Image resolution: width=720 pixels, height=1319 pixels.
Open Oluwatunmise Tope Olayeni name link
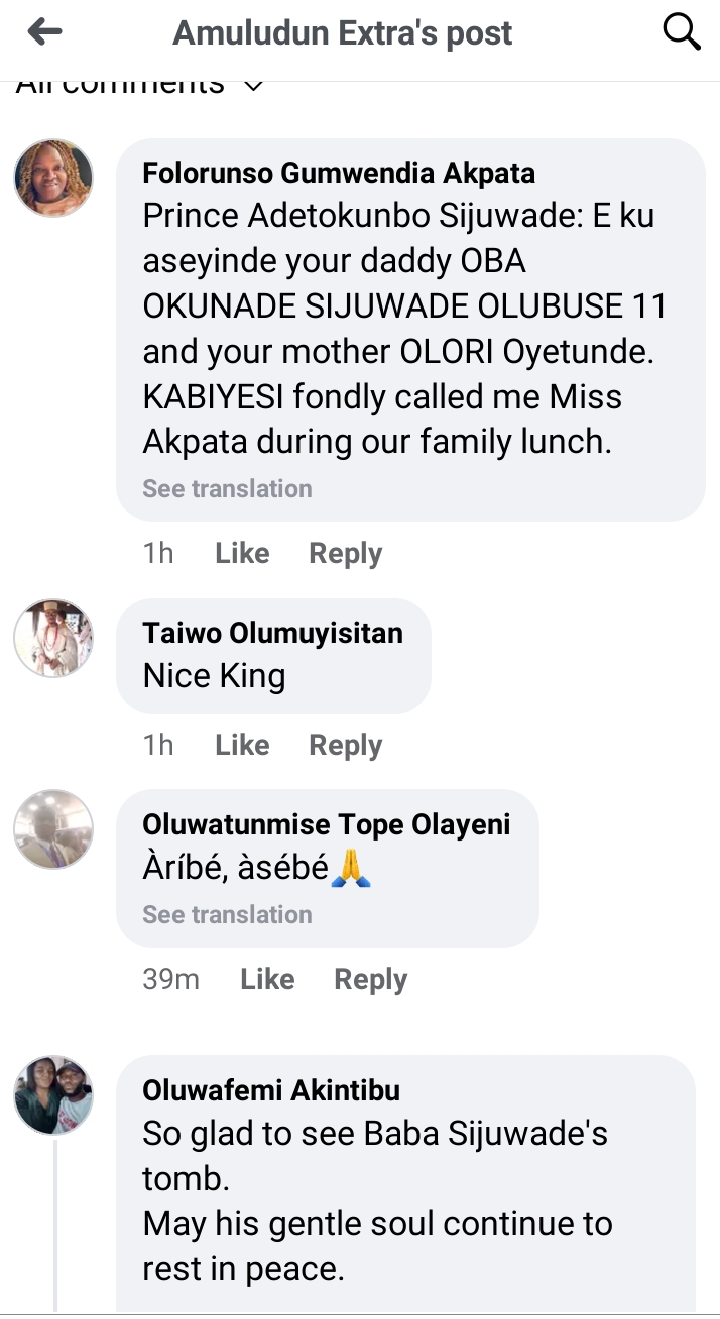326,824
